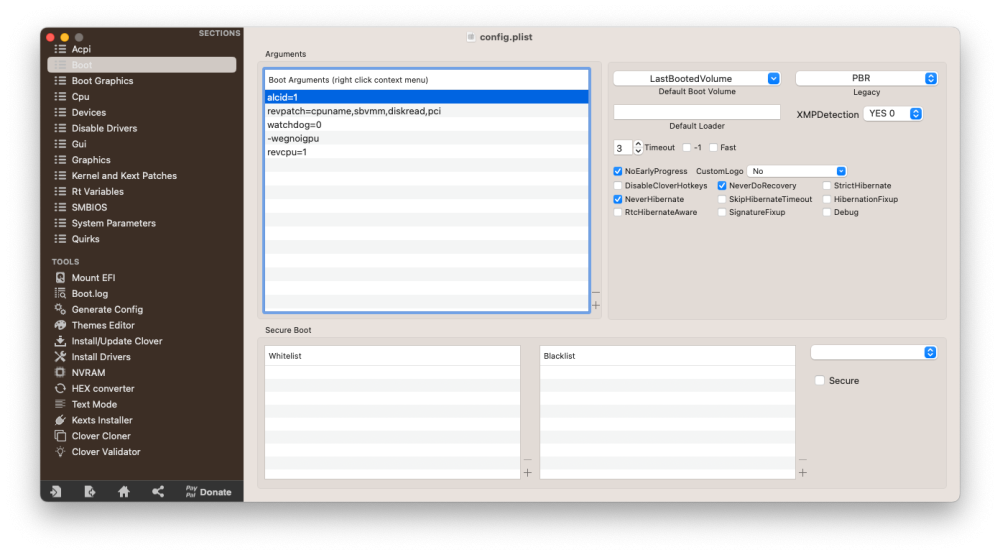Screen dimensions: 1000x555
Task: Remove Whitelist entry with minus button
Action: 527,460
